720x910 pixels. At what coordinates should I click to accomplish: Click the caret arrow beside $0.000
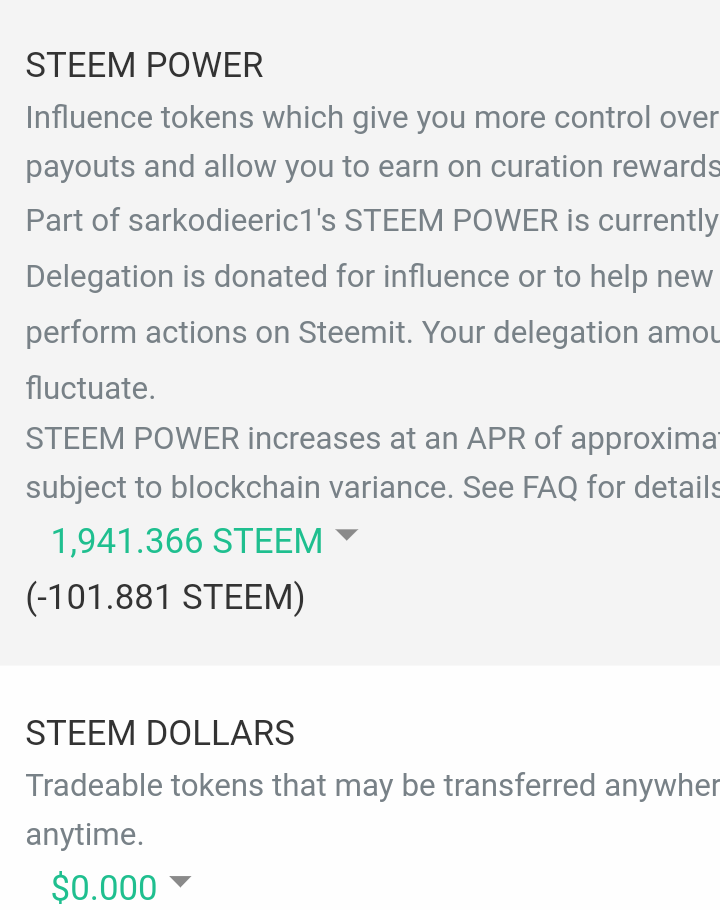click(180, 882)
